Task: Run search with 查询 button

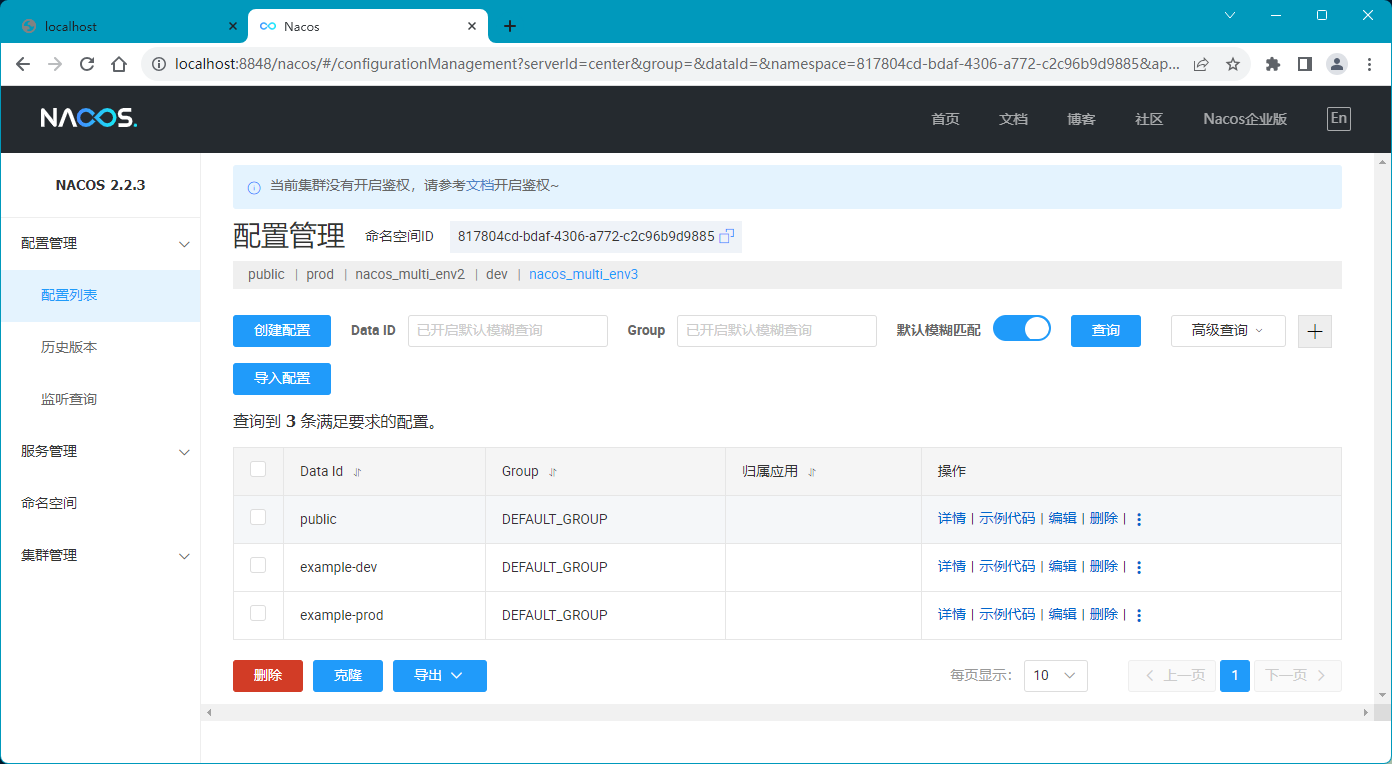Action: pos(1106,331)
